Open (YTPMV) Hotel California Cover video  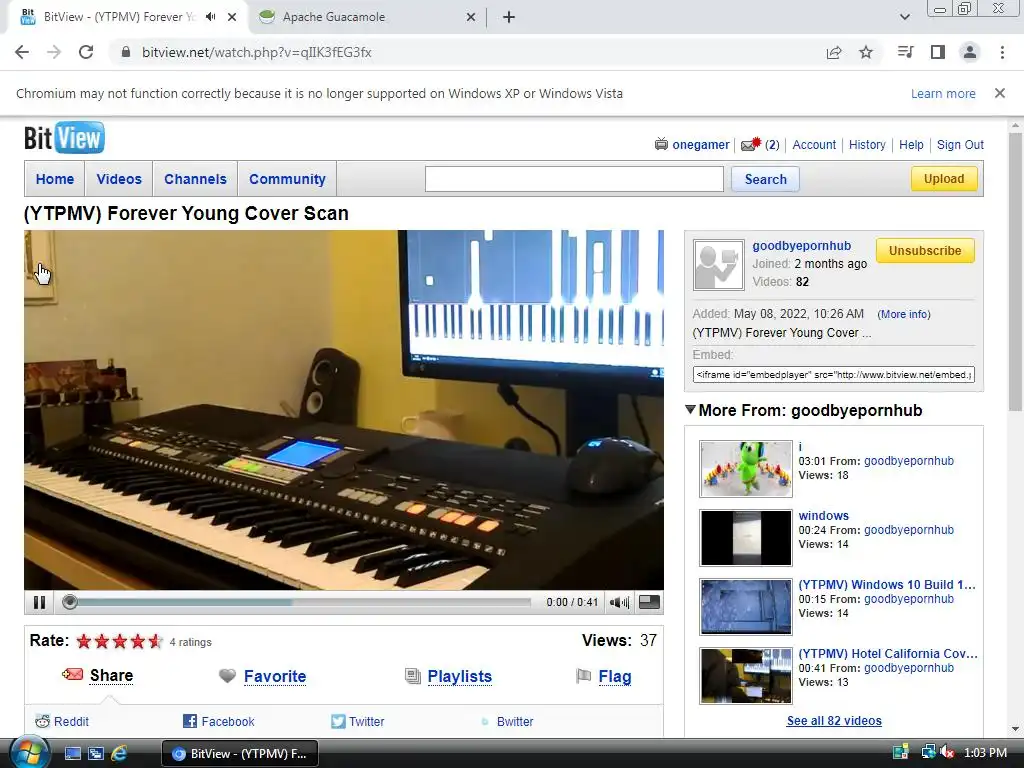point(888,654)
